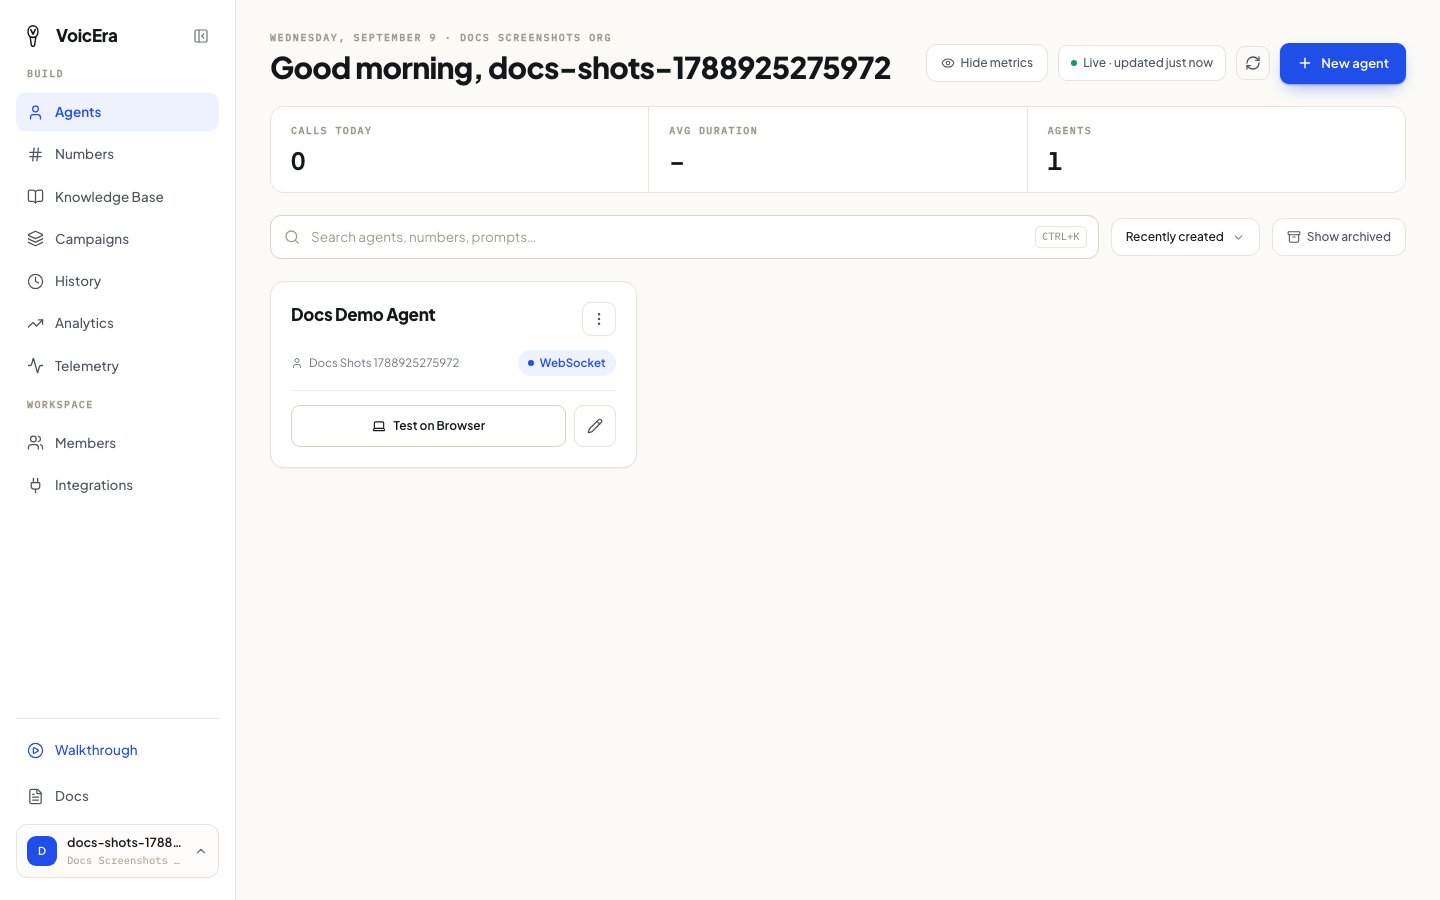Open Recently created sort dropdown
This screenshot has width=1440, height=900.
tap(1185, 237)
